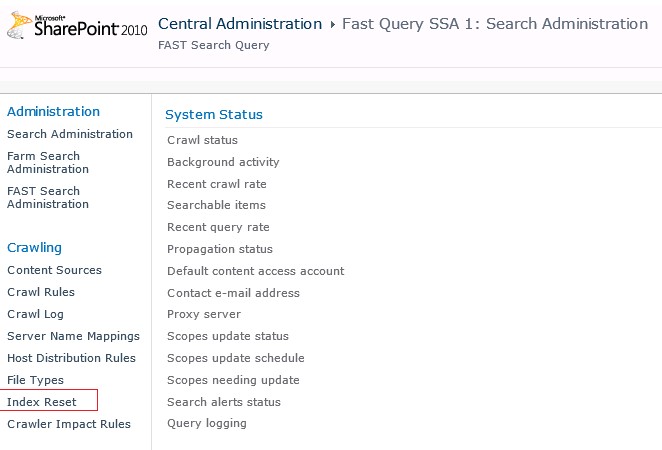Open File Types settings
This screenshot has width=662, height=450.
point(35,380)
